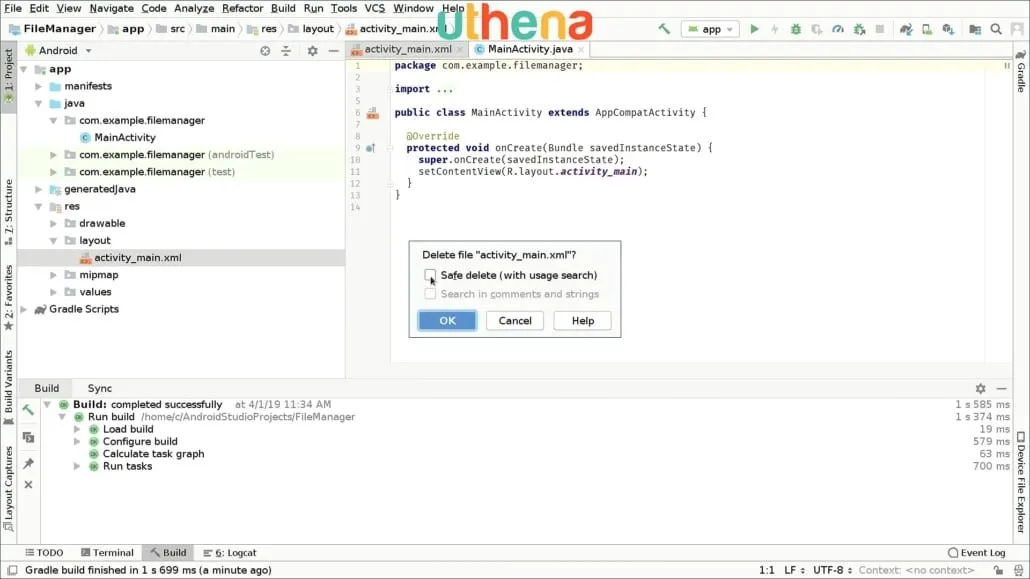
Task: Hide the Build panel with minus icon
Action: (x=1001, y=388)
